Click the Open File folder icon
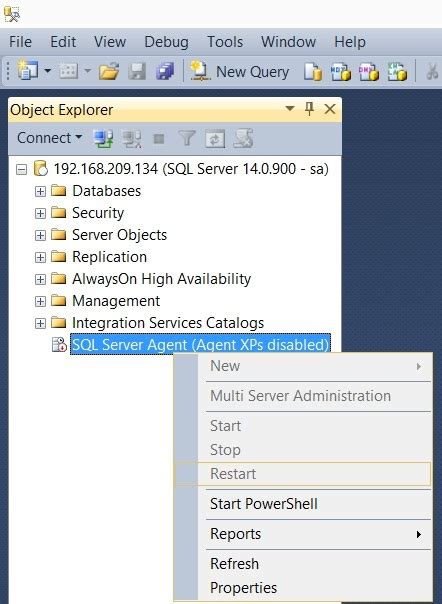Image resolution: width=442 pixels, height=604 pixels. point(109,72)
